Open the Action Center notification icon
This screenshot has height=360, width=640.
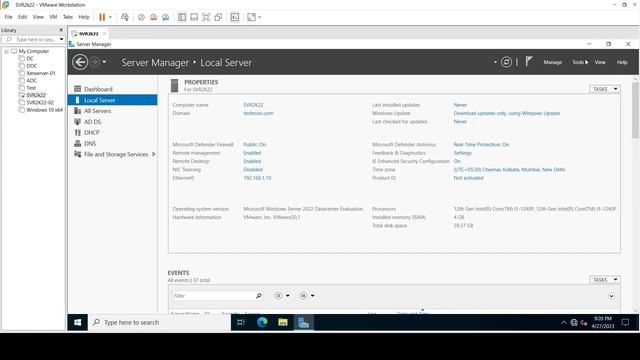pos(625,322)
